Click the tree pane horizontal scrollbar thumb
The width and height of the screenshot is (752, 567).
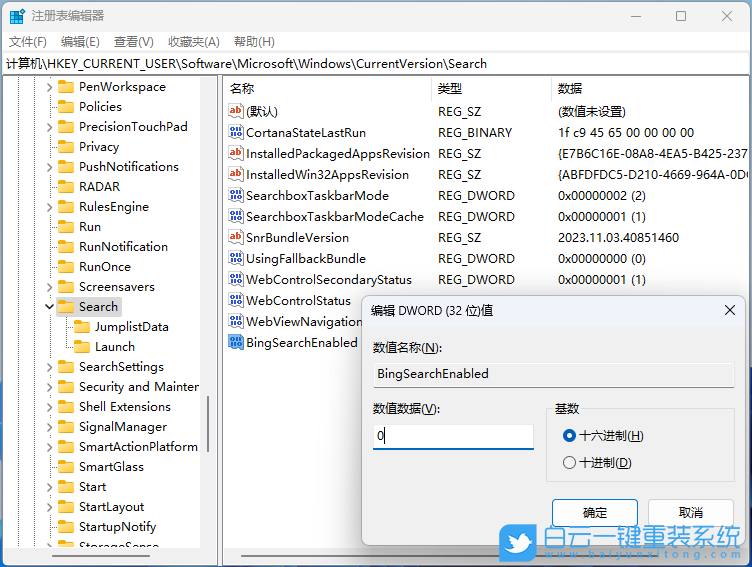[x=101, y=556]
